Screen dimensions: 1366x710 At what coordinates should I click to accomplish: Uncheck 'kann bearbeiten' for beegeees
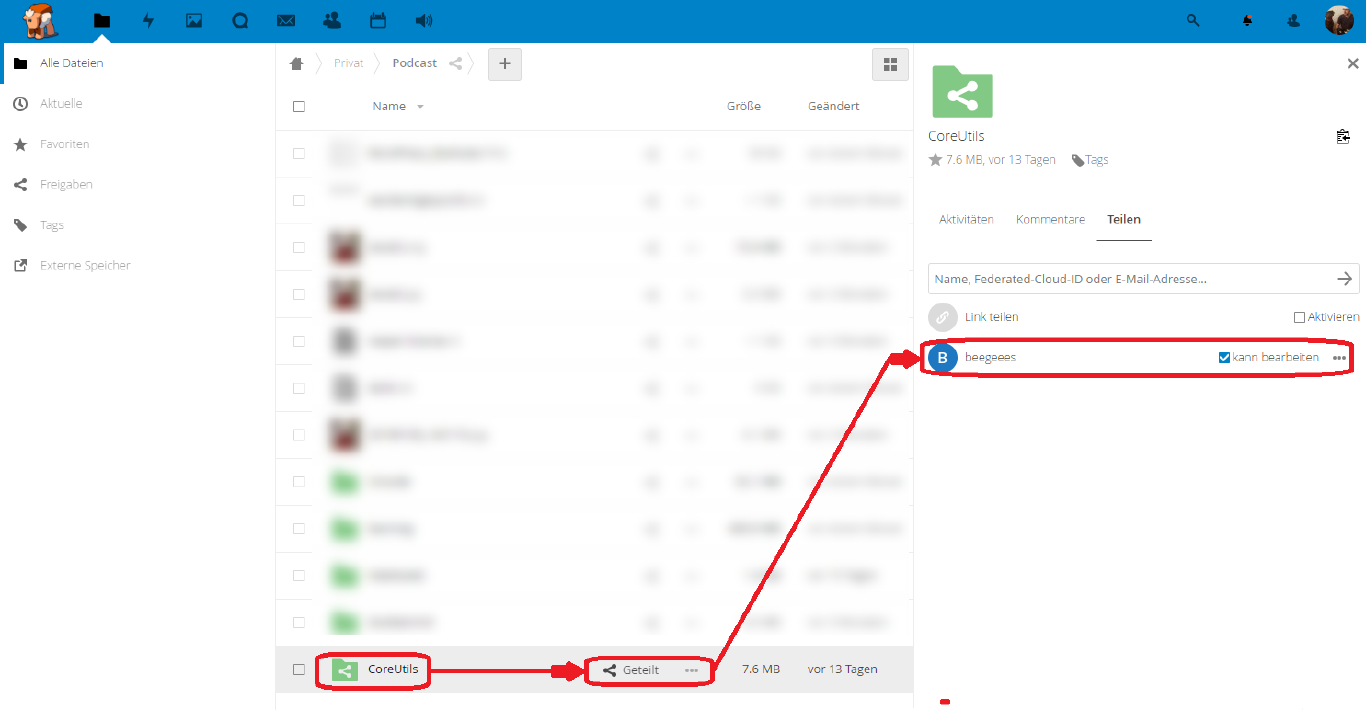(1224, 357)
